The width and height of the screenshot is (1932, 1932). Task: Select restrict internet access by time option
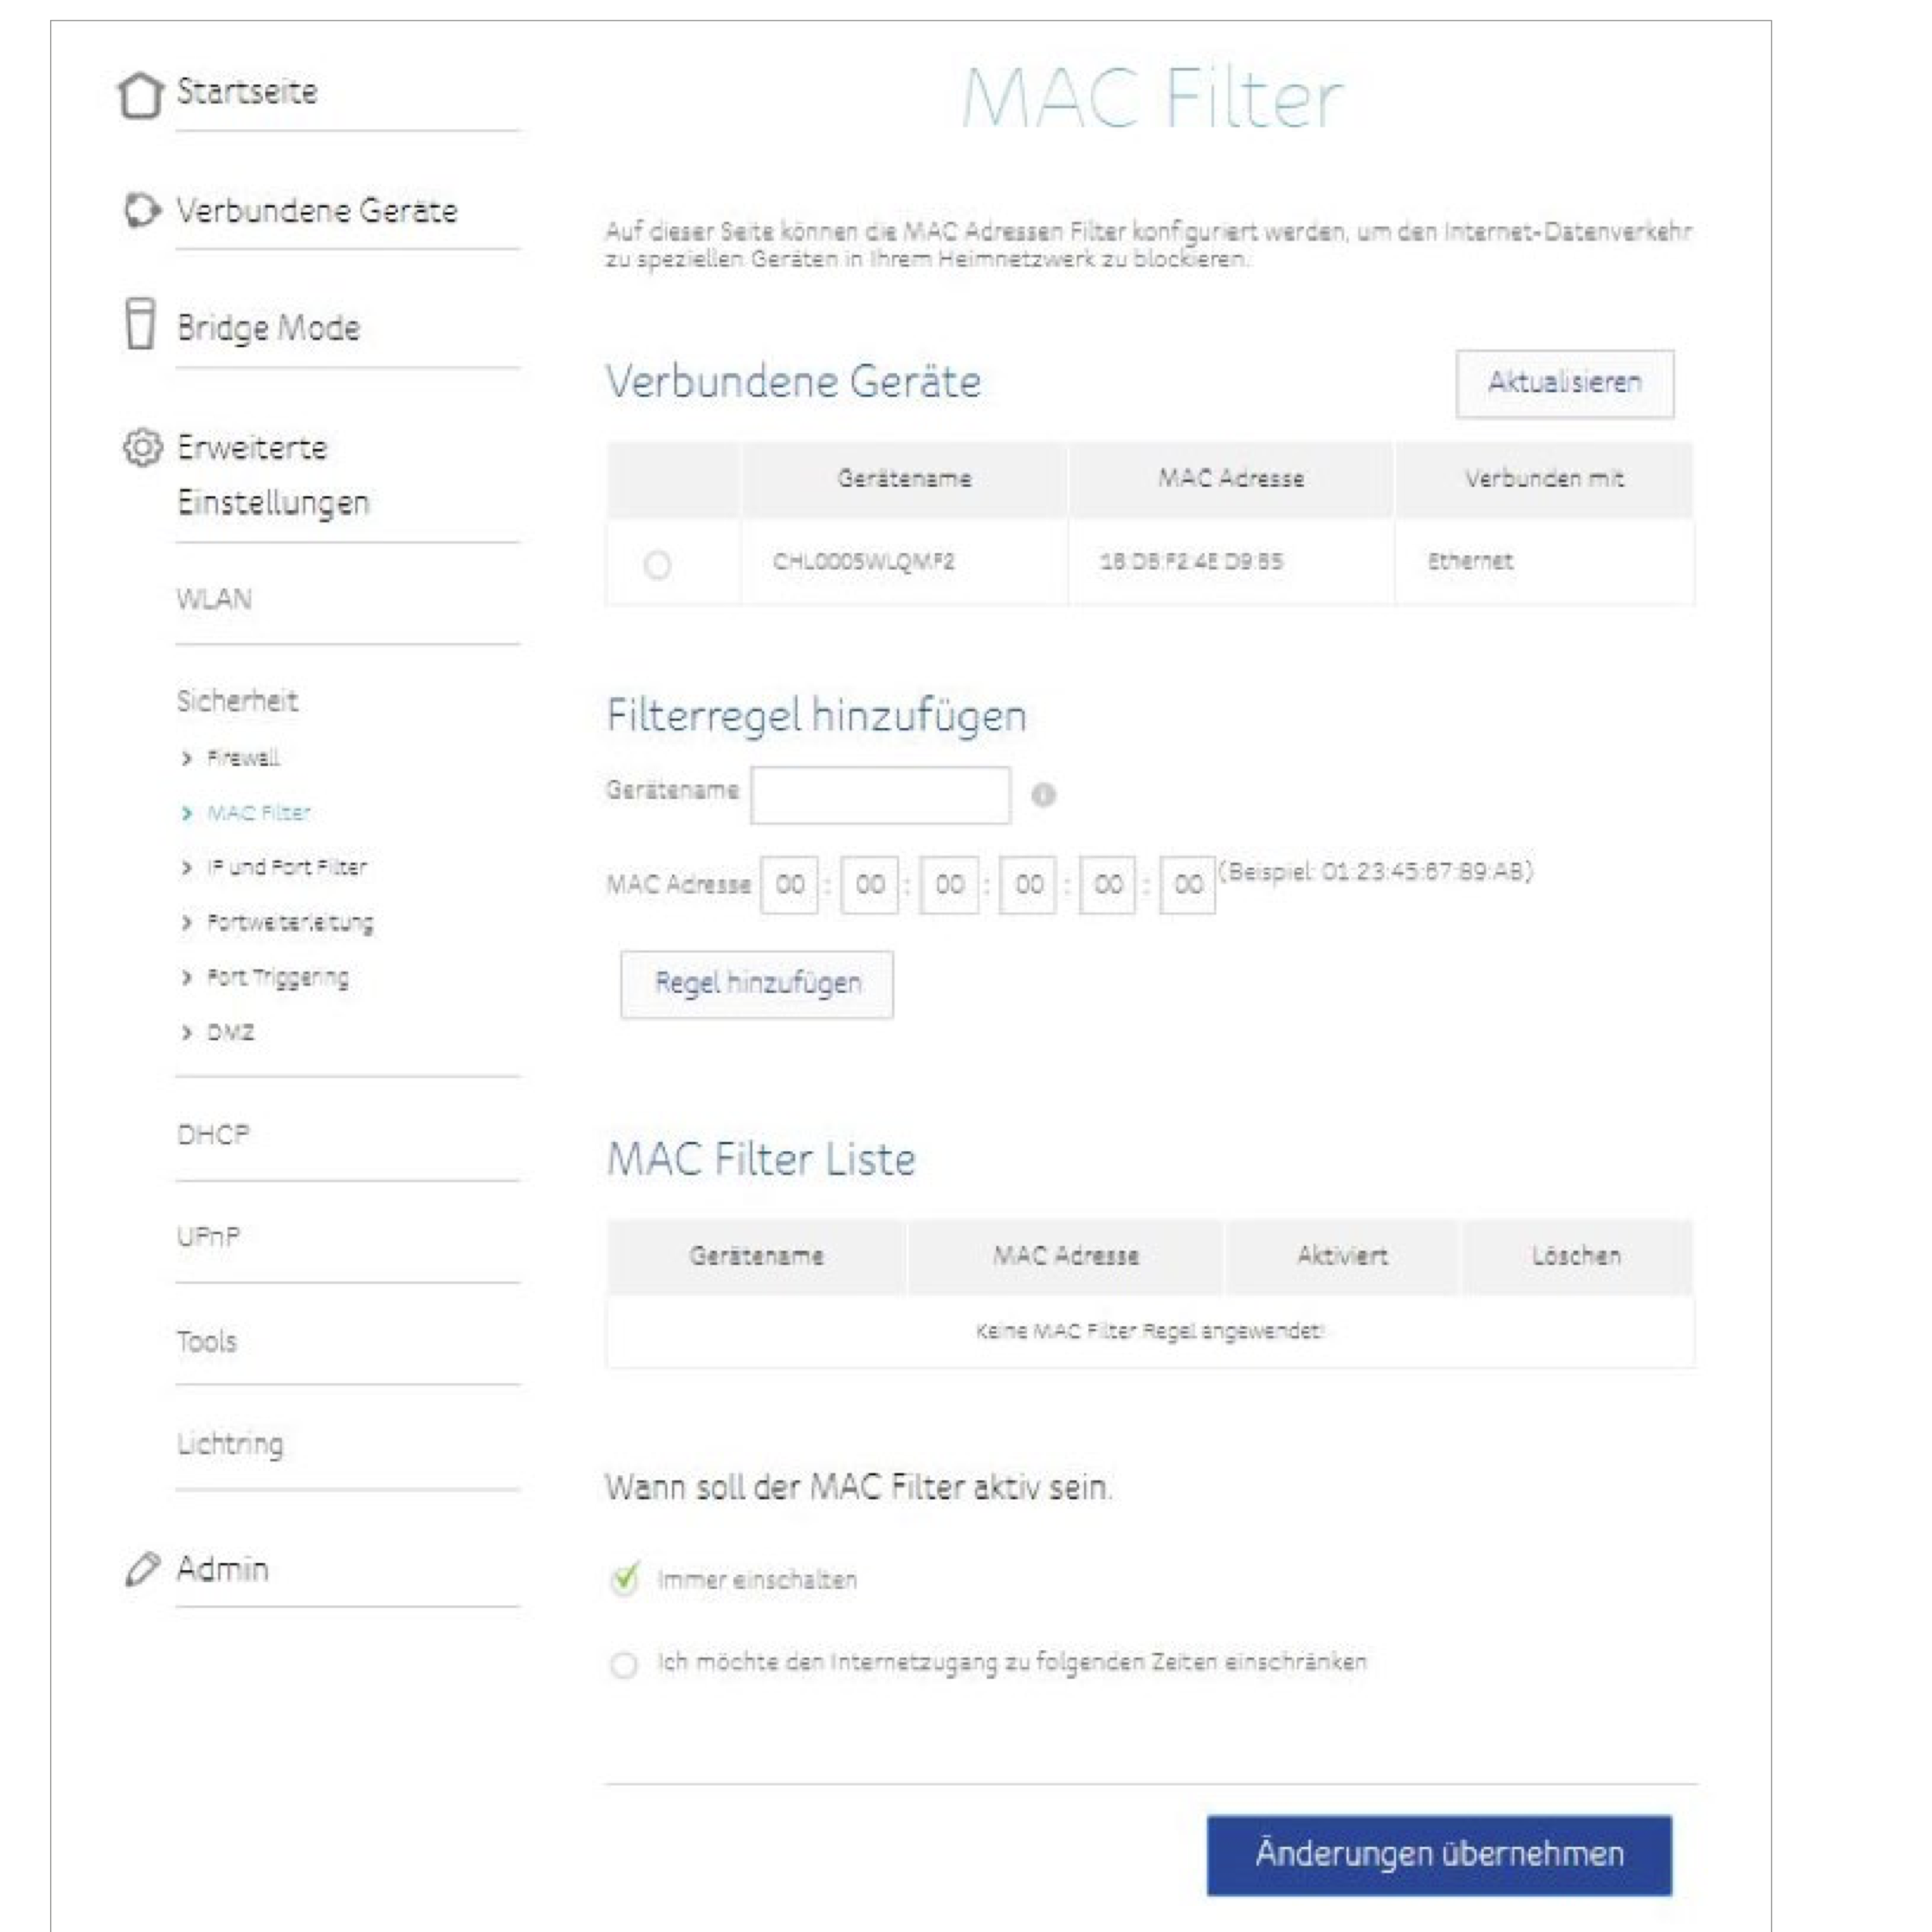[x=624, y=1664]
